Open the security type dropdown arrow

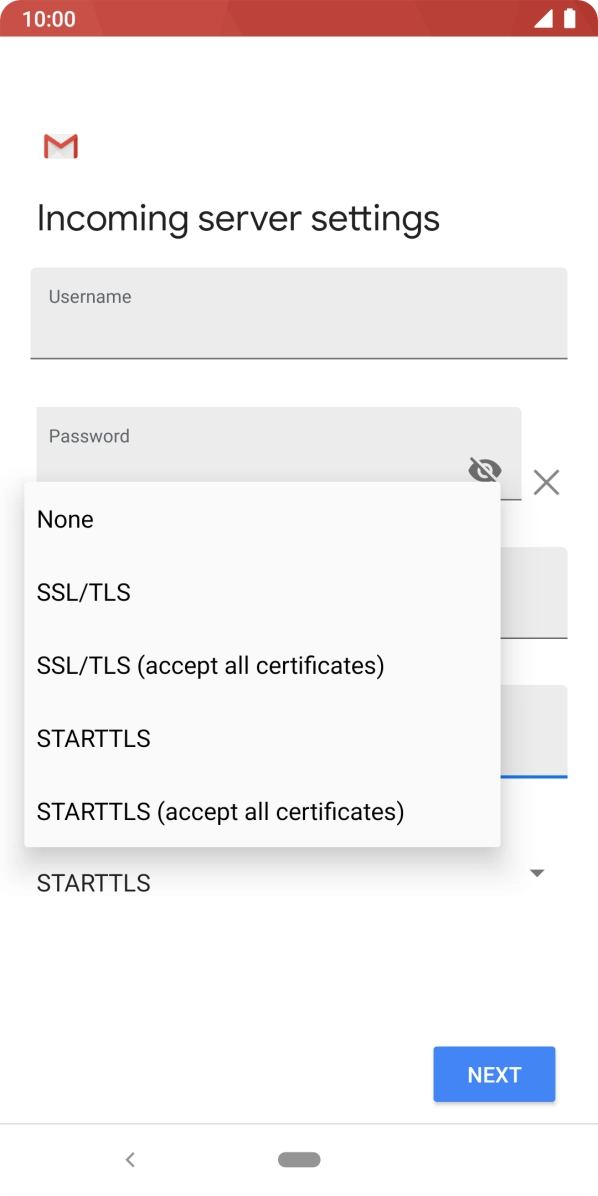point(537,872)
